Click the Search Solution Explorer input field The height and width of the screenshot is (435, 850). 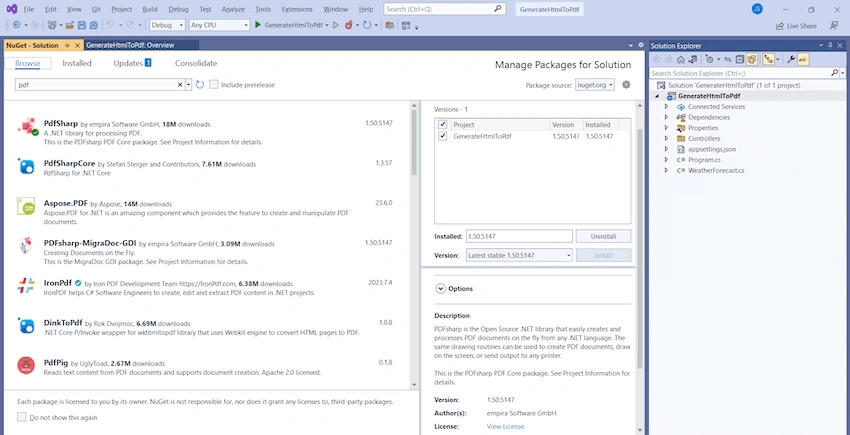[x=740, y=73]
